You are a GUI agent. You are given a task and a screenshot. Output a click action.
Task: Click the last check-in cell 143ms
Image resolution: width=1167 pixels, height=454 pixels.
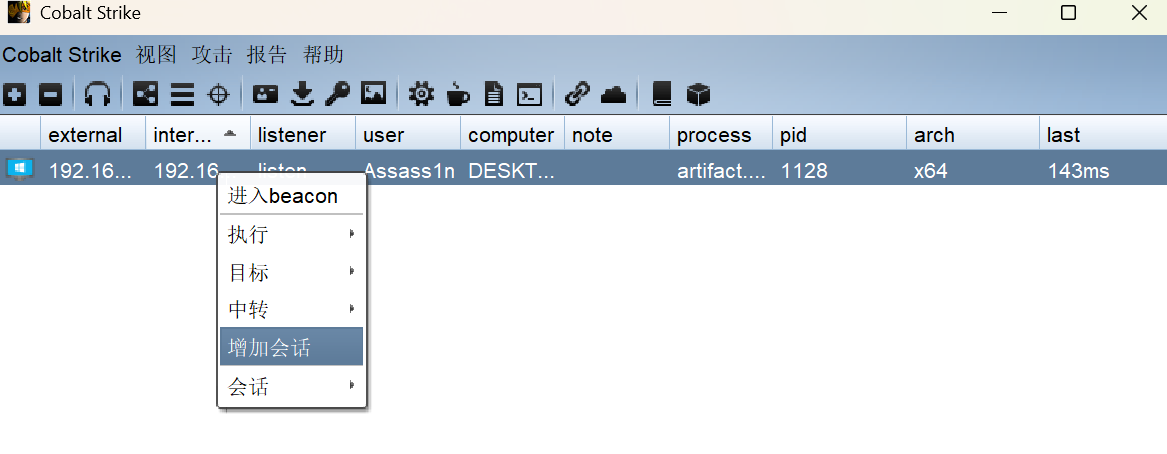(x=1078, y=170)
